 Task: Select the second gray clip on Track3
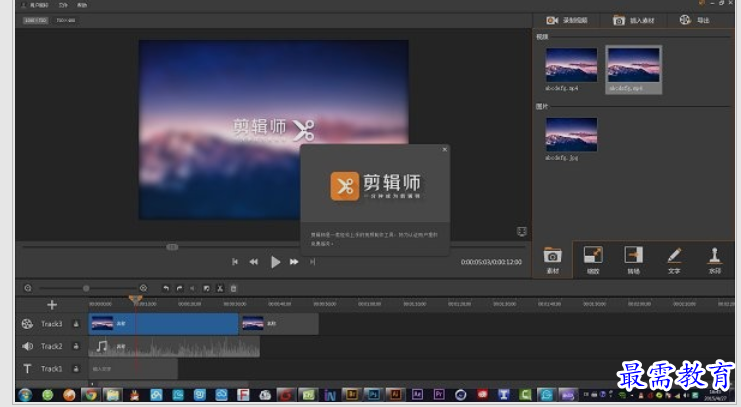[x=279, y=324]
